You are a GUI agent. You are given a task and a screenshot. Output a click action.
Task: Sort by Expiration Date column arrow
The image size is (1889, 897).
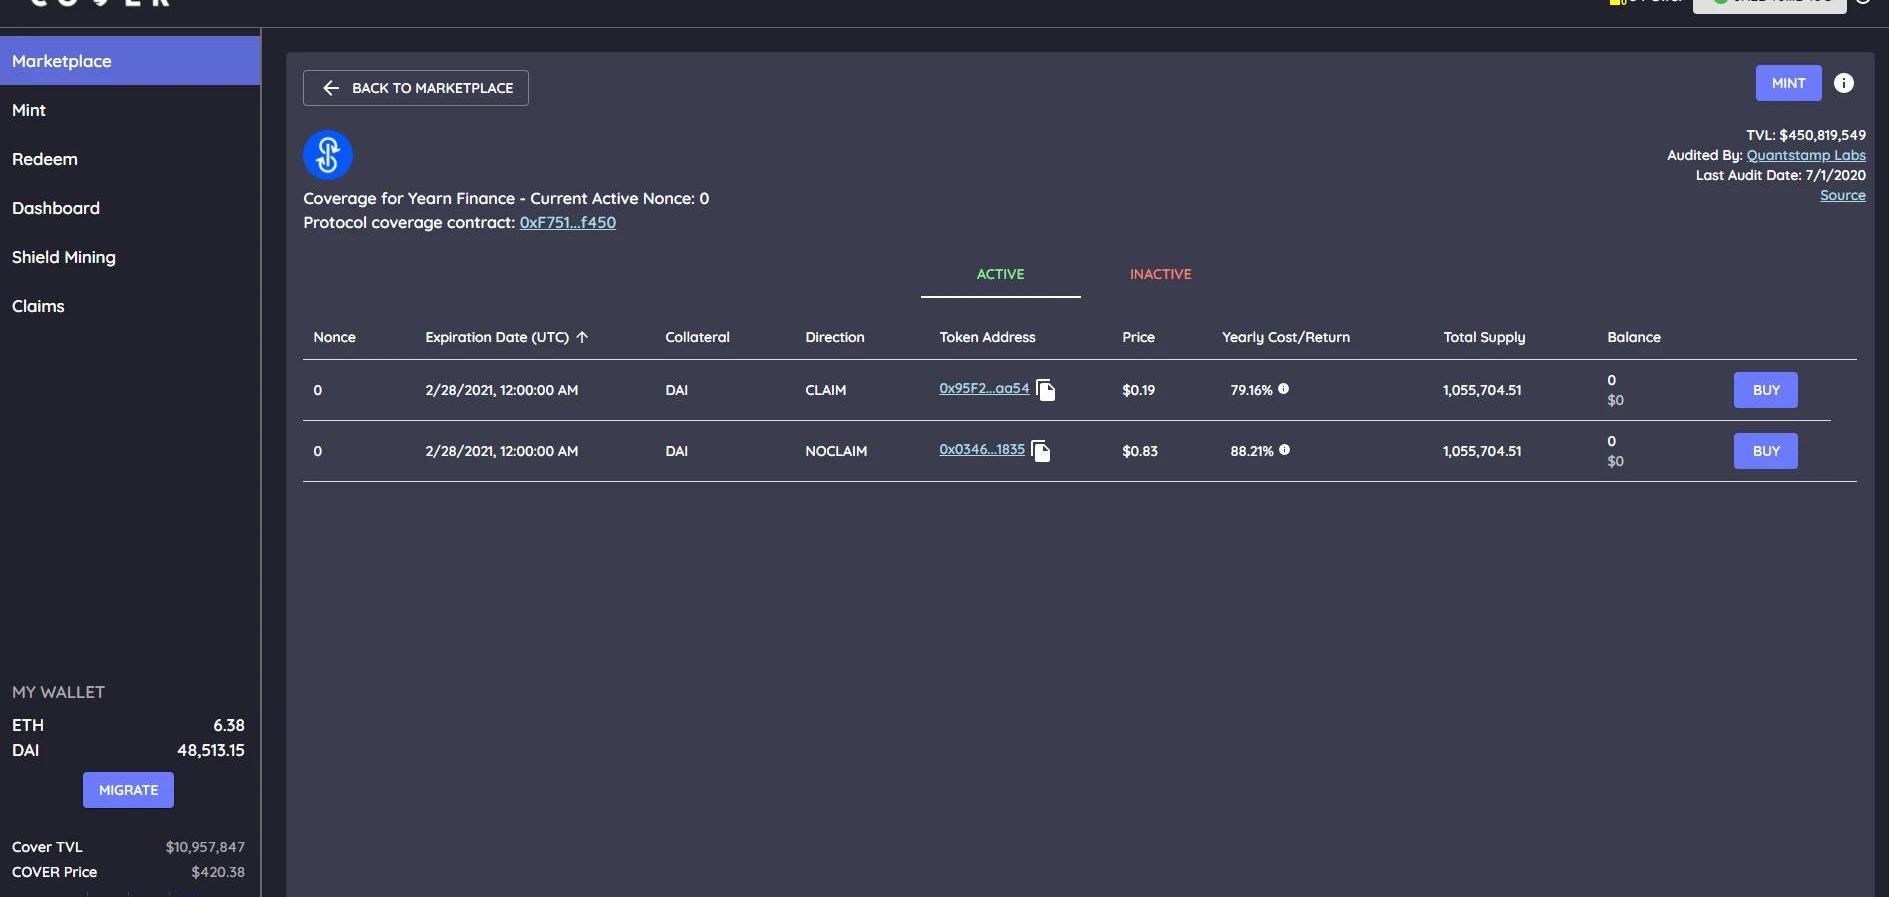pyautogui.click(x=582, y=337)
